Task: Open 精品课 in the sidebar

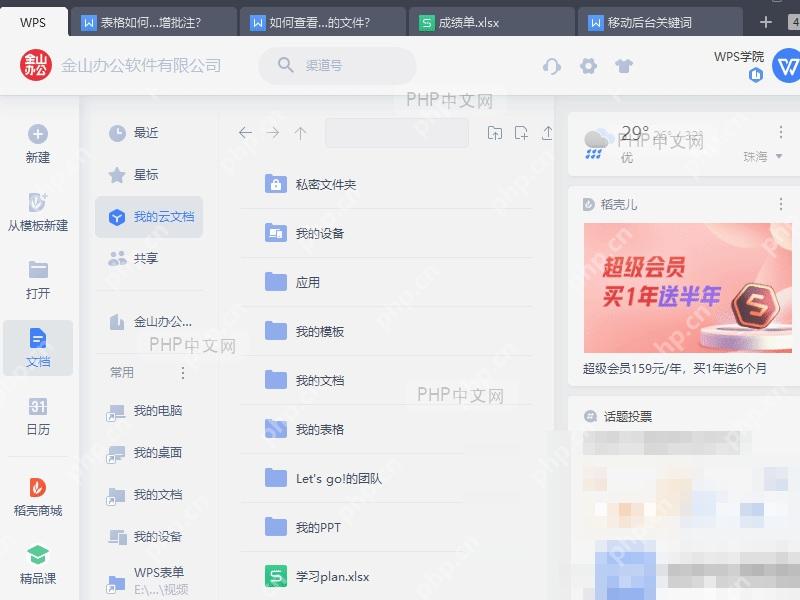Action: tap(38, 565)
